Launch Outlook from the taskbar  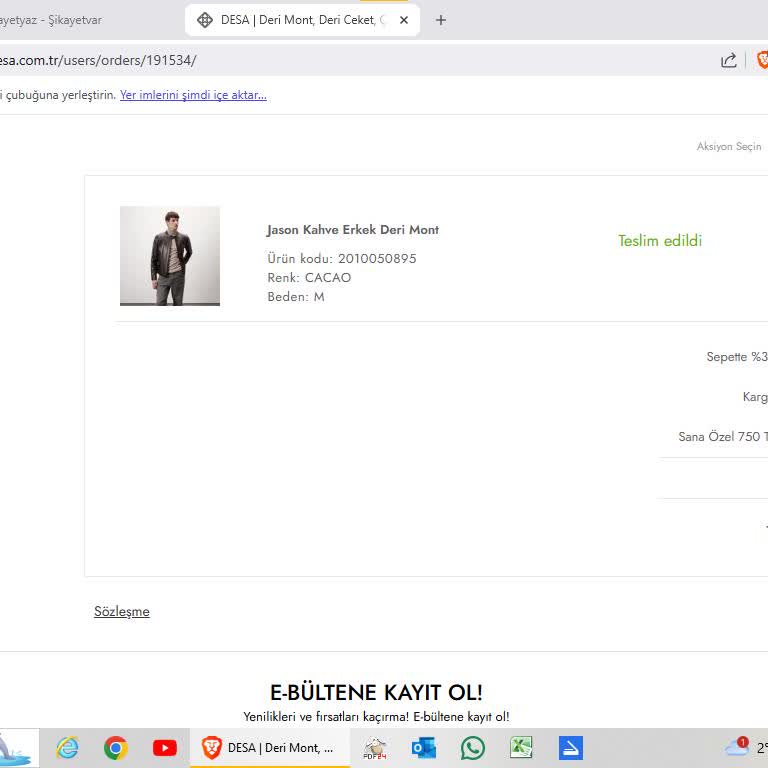(x=424, y=748)
